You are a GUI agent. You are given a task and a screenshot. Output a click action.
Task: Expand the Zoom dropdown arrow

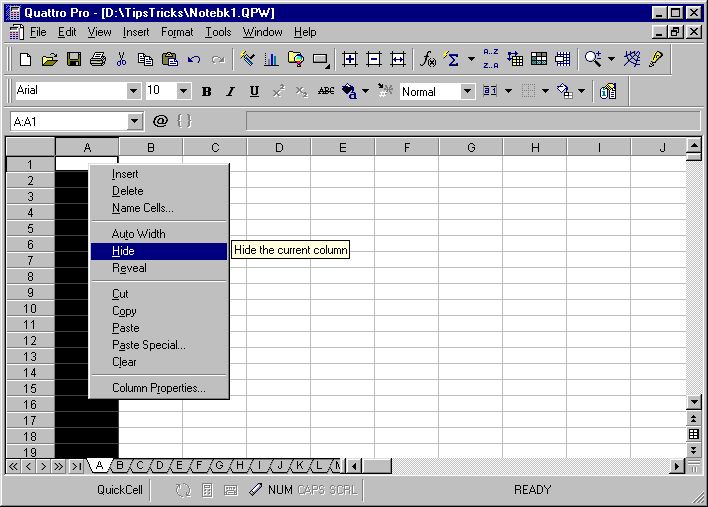[x=611, y=59]
